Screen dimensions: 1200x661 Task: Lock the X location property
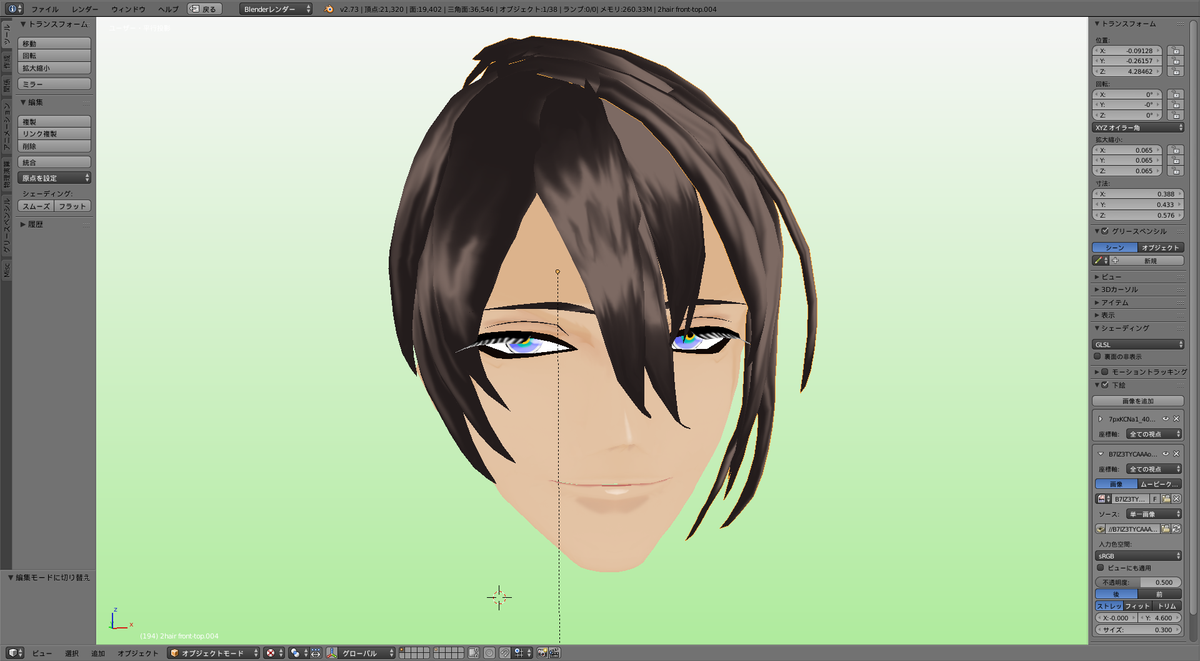tap(1177, 50)
